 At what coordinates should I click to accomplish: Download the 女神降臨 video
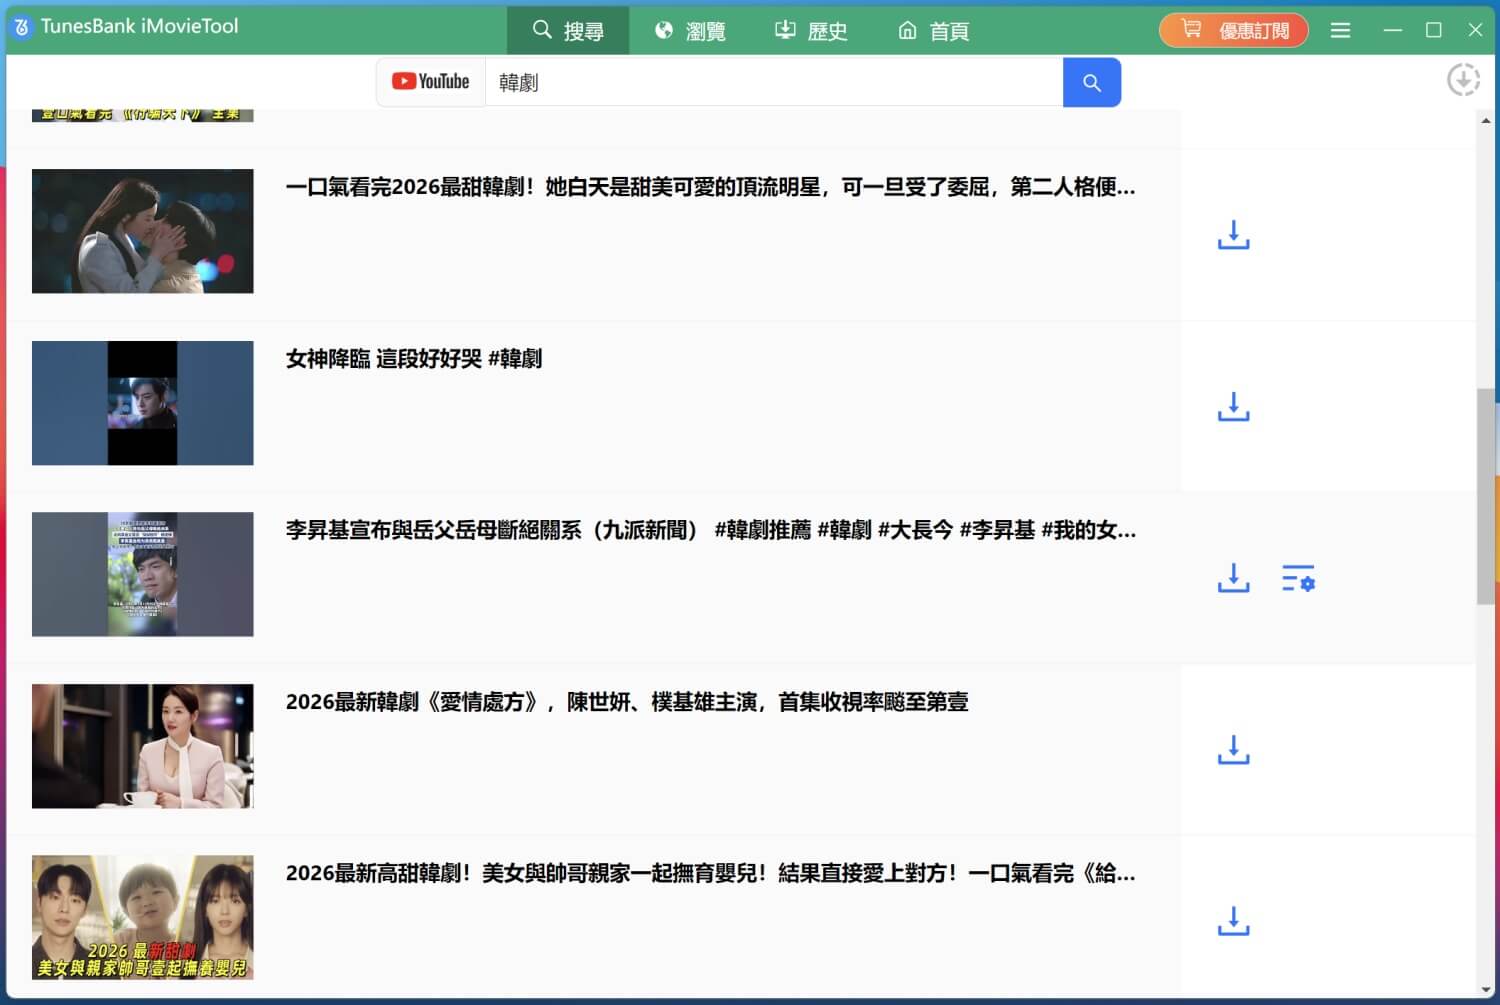(1233, 407)
